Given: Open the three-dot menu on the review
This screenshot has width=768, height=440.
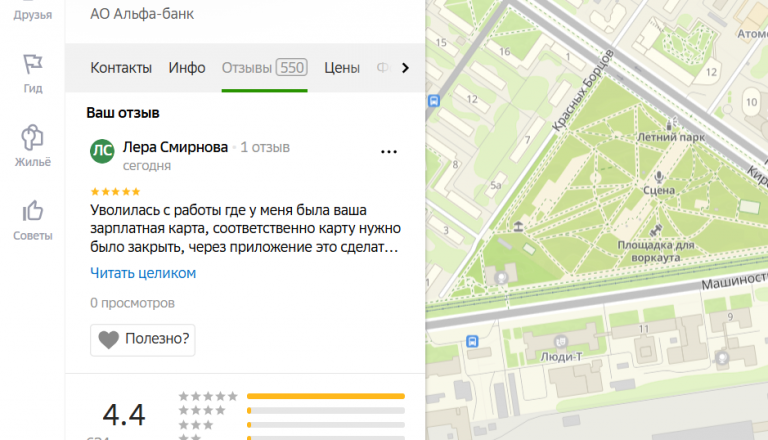Looking at the screenshot, I should (389, 152).
